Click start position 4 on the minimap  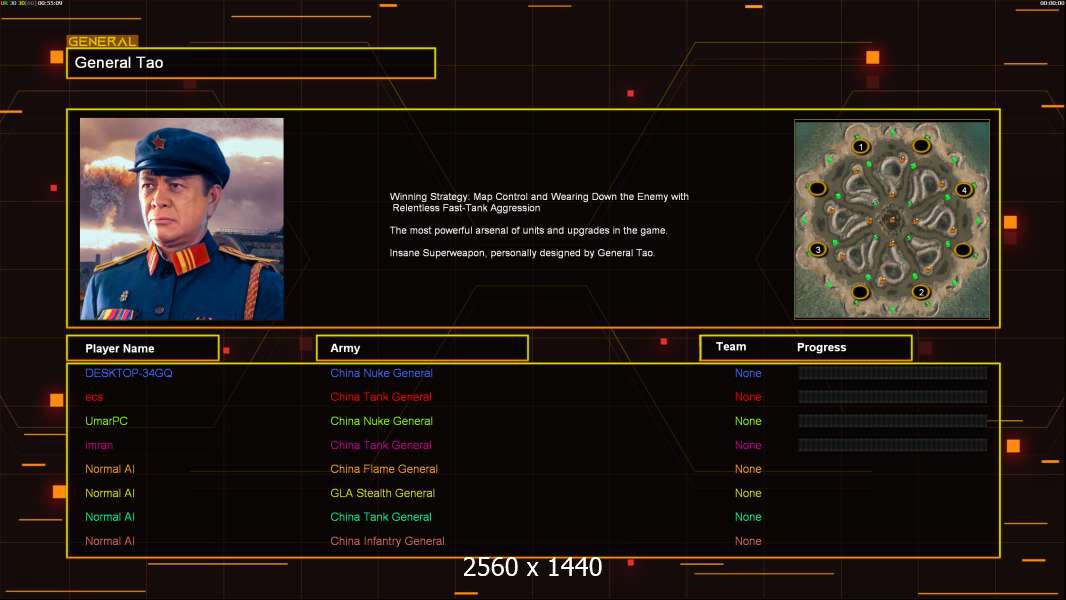[963, 190]
